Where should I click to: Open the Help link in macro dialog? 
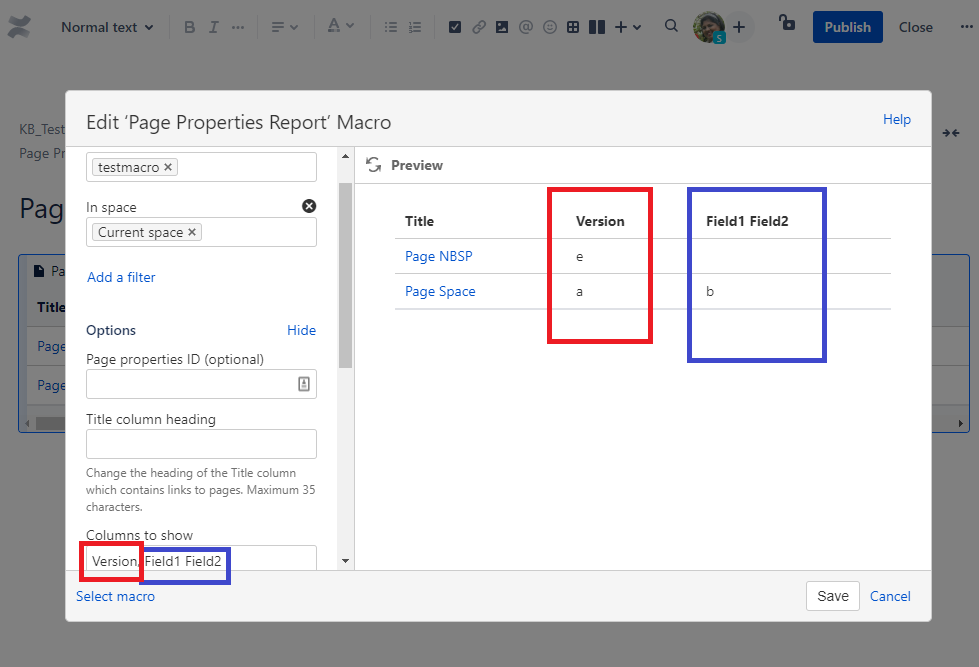(x=897, y=119)
